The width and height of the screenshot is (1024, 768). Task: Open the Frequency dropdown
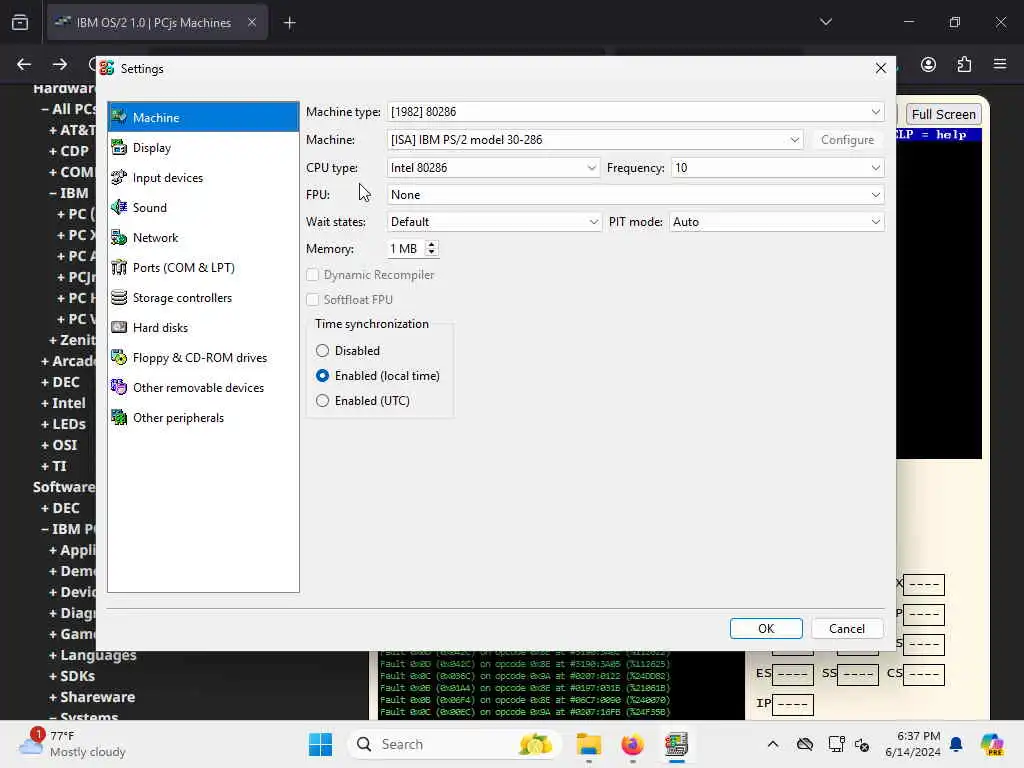click(777, 168)
